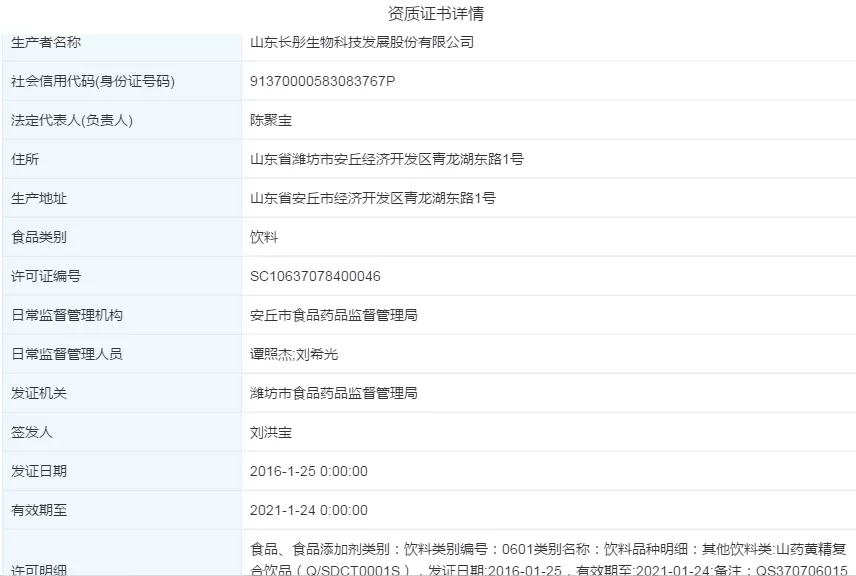Click the issuing authority 潍坊市食品药品监督管理局
The image size is (856, 576).
point(334,393)
